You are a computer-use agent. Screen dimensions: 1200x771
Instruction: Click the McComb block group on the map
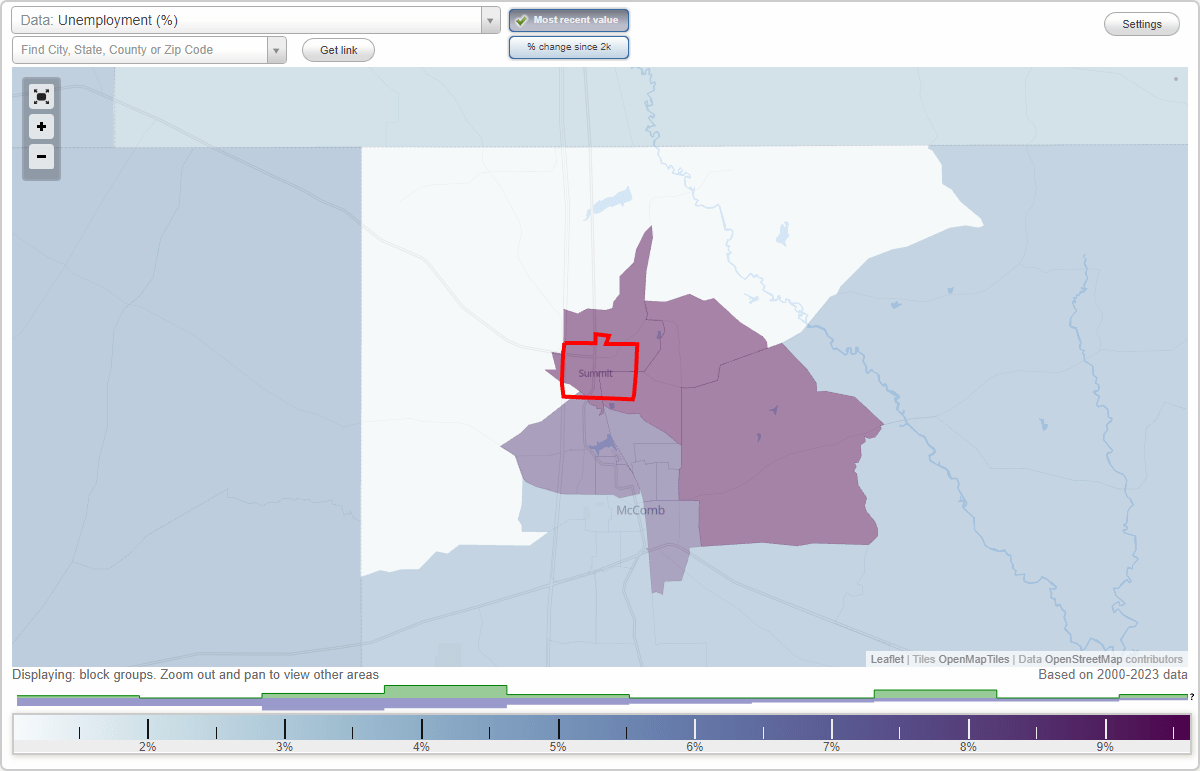(640, 510)
